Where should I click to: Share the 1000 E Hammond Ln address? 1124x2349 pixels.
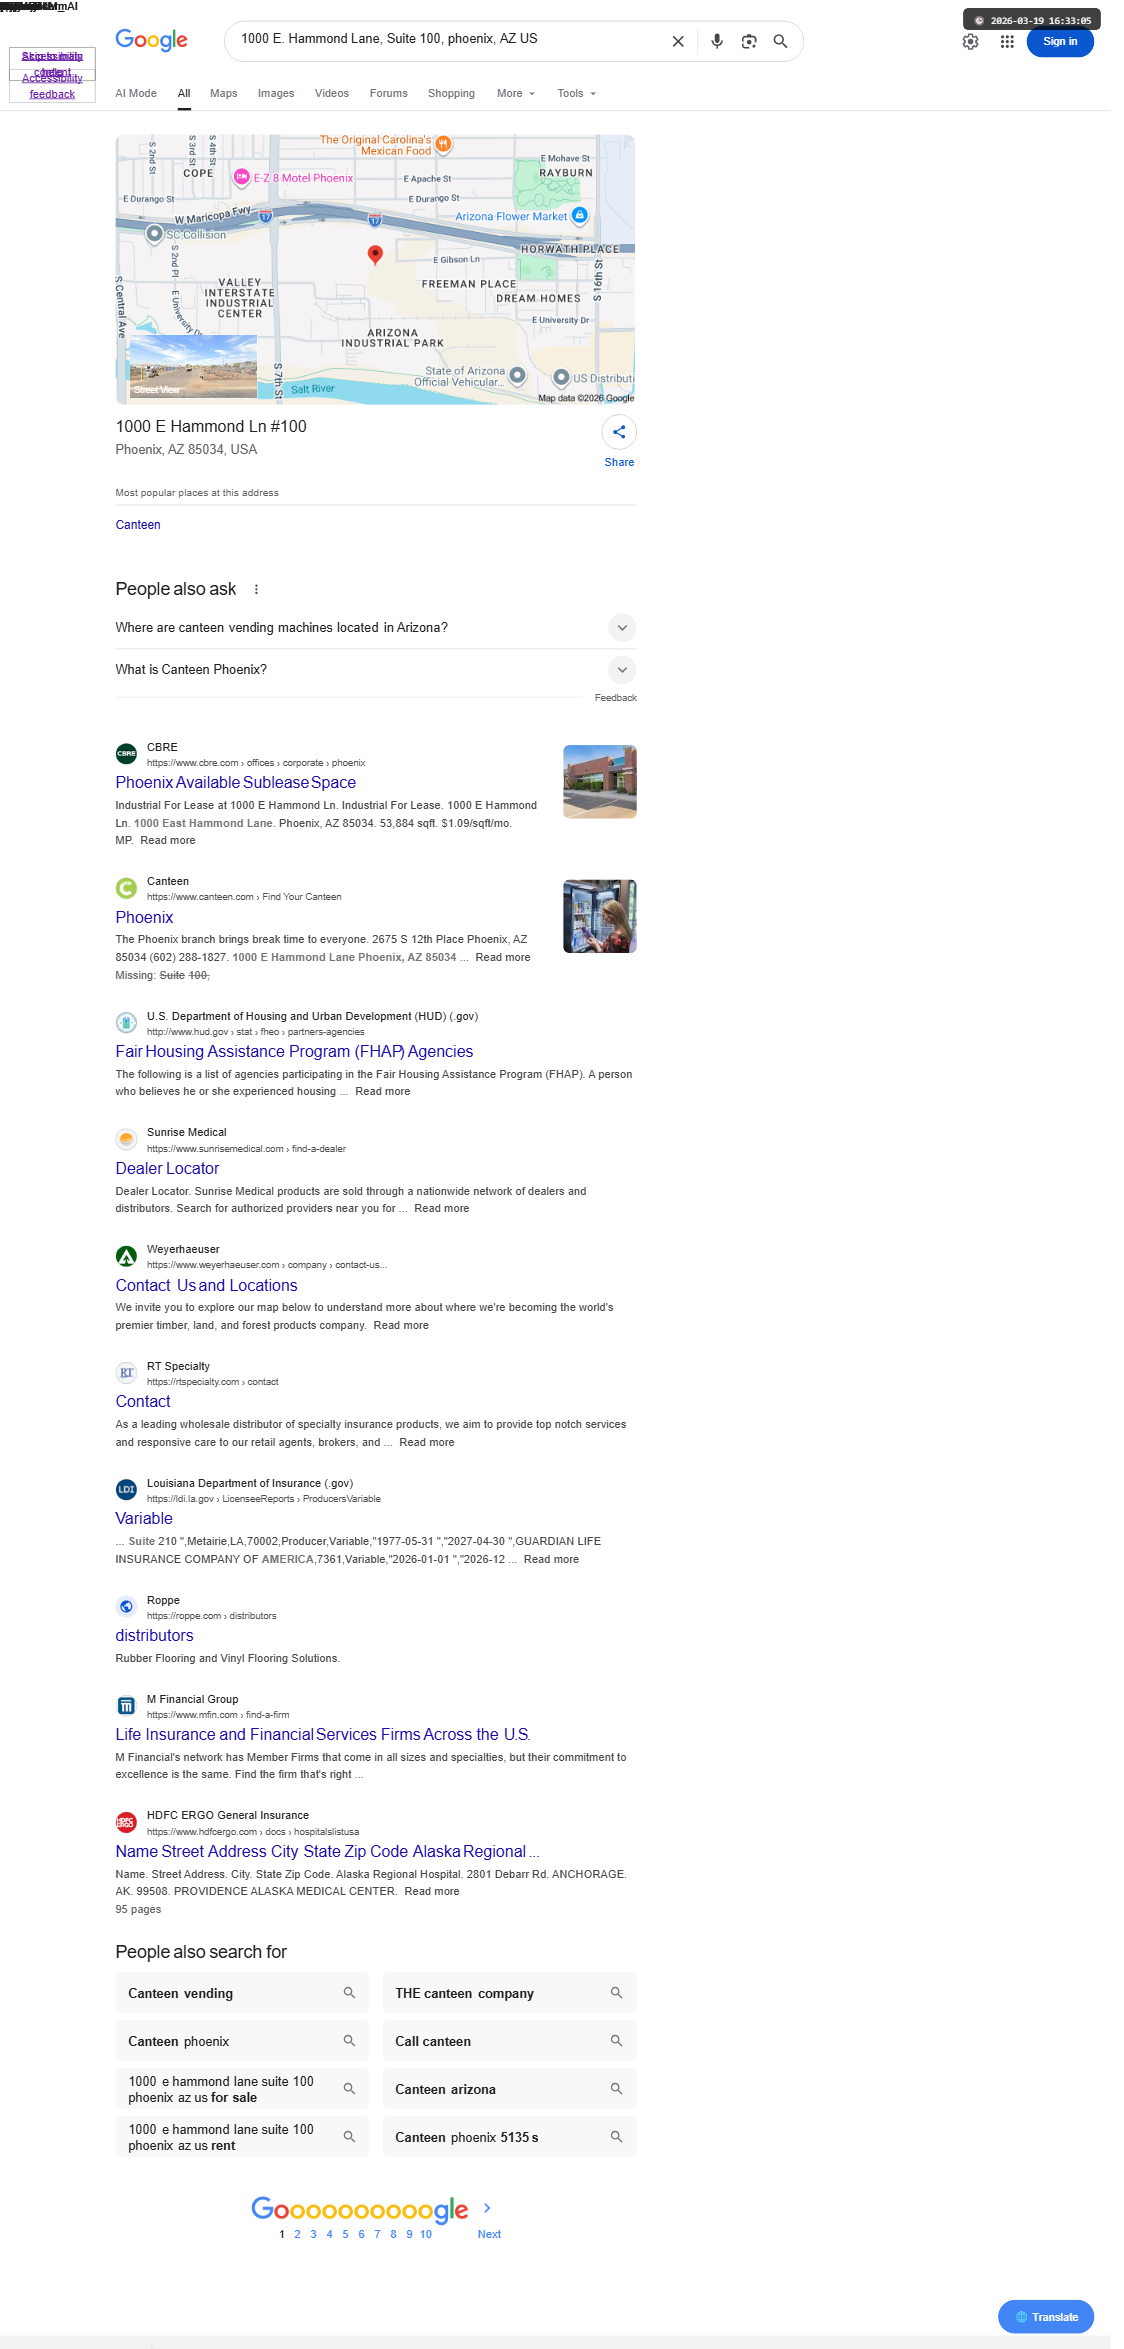619,432
